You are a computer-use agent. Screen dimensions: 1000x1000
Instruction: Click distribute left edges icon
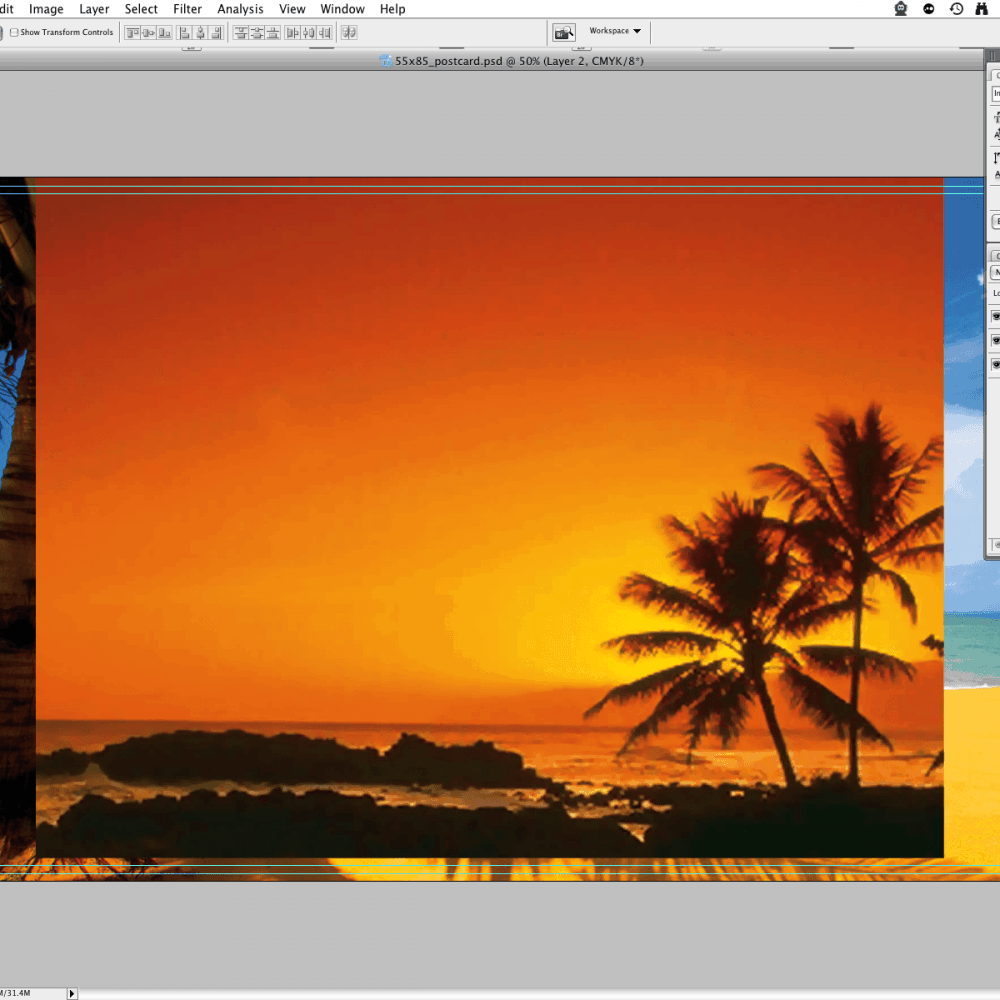point(292,32)
